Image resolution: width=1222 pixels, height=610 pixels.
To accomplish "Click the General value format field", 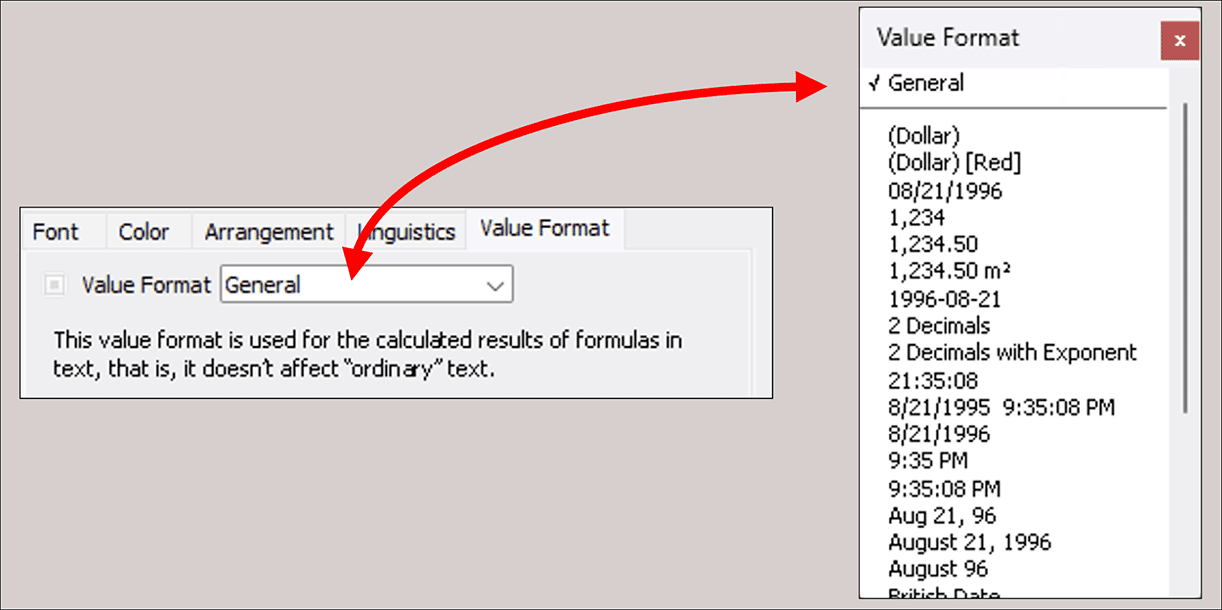I will 350,285.
